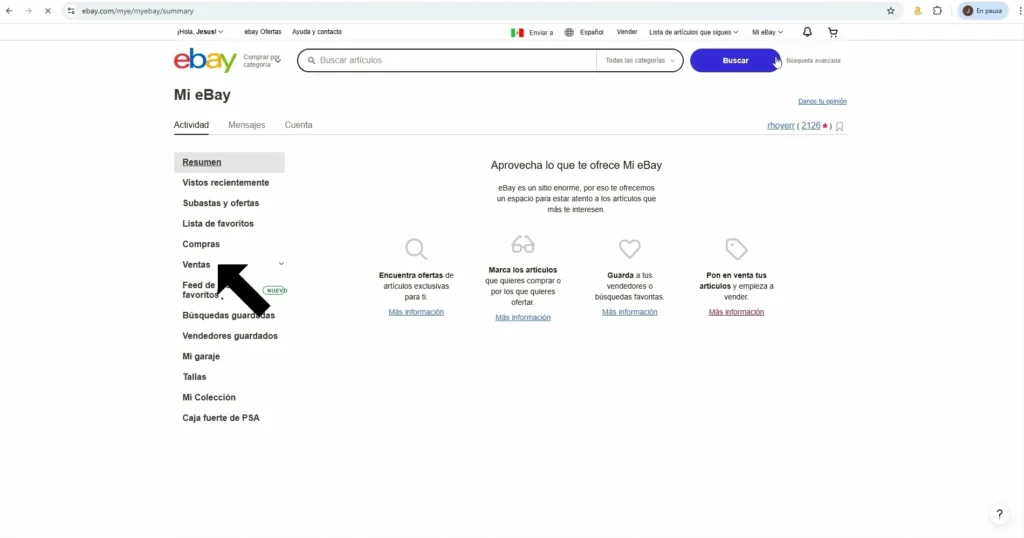
Task: Expand the Ventas chevron in sidebar
Action: pyautogui.click(x=281, y=264)
